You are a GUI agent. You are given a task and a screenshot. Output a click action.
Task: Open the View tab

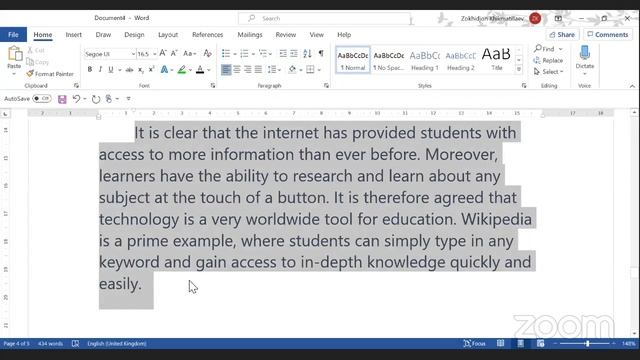pyautogui.click(x=316, y=35)
